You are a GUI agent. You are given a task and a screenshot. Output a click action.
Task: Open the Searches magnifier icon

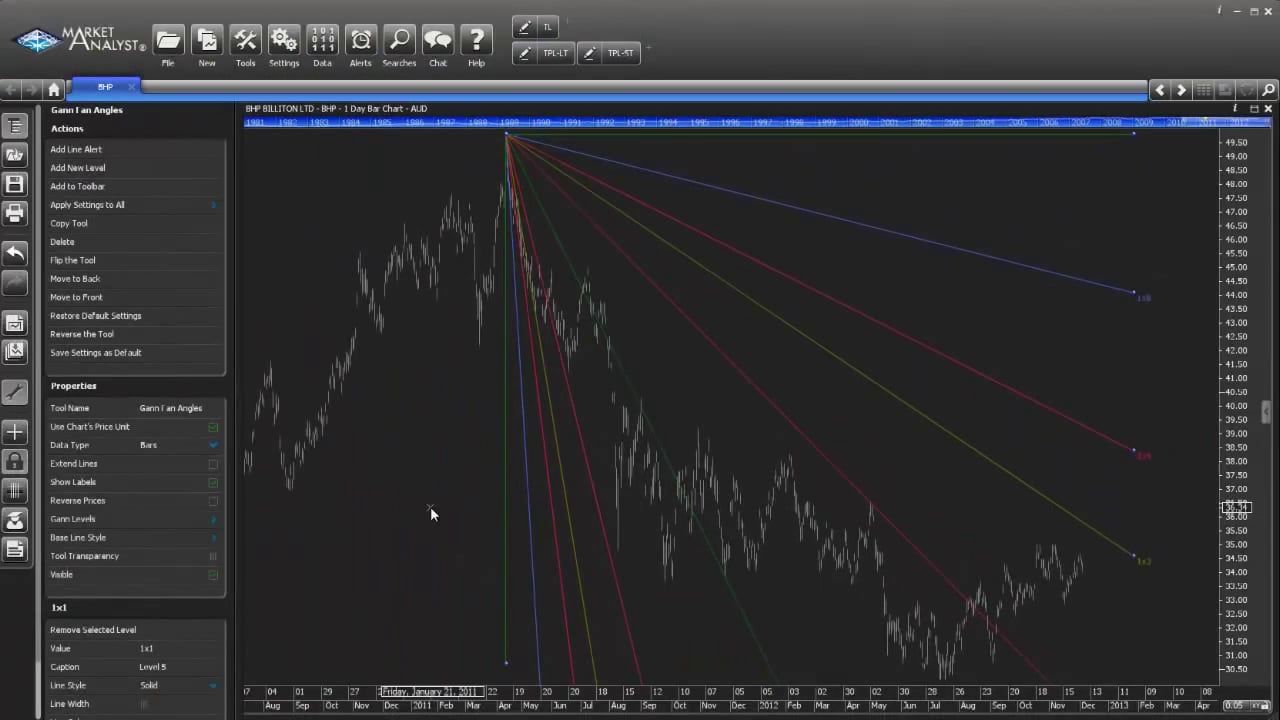click(399, 41)
